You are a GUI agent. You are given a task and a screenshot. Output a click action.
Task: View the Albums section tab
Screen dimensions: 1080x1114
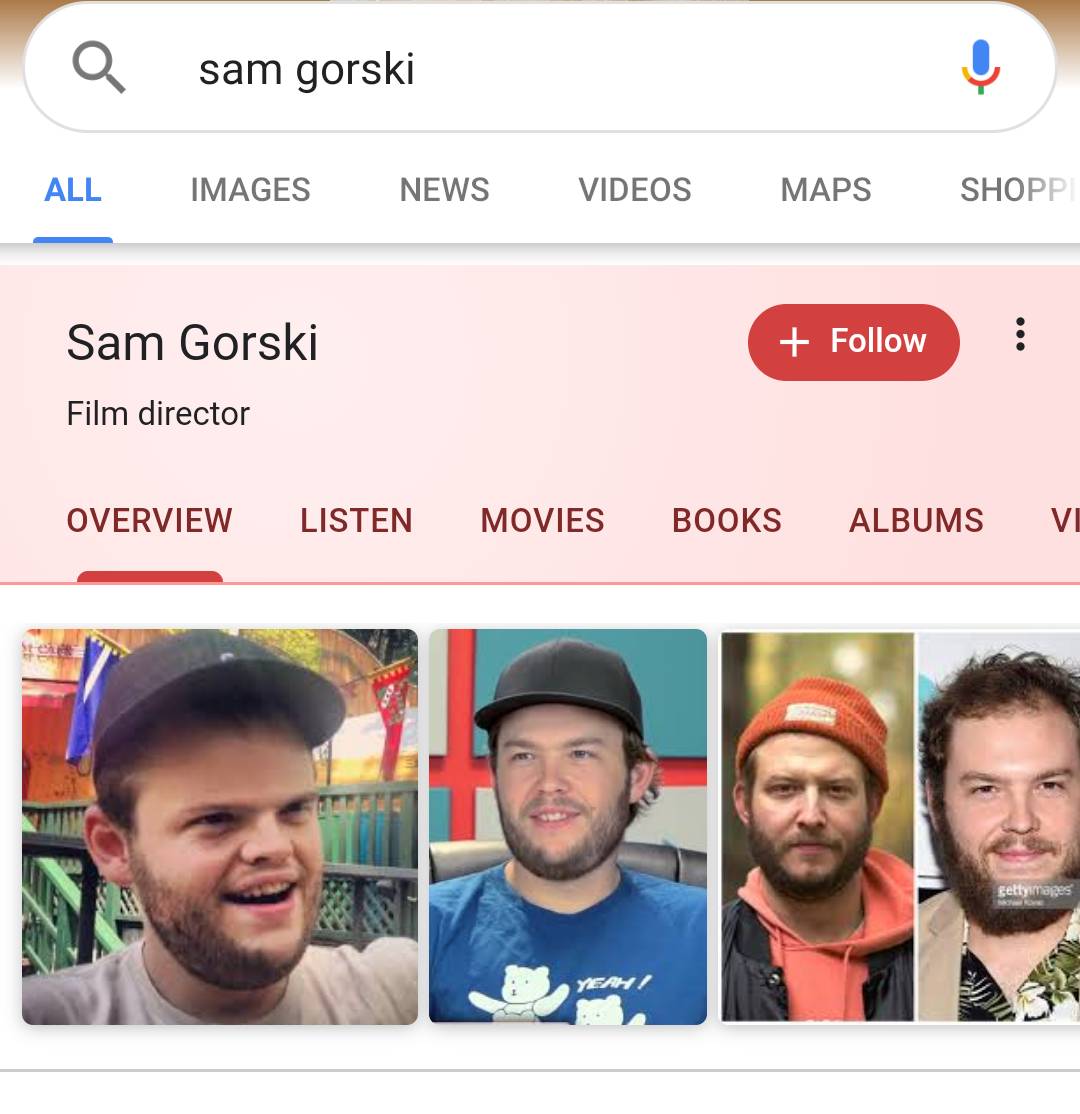click(x=916, y=521)
